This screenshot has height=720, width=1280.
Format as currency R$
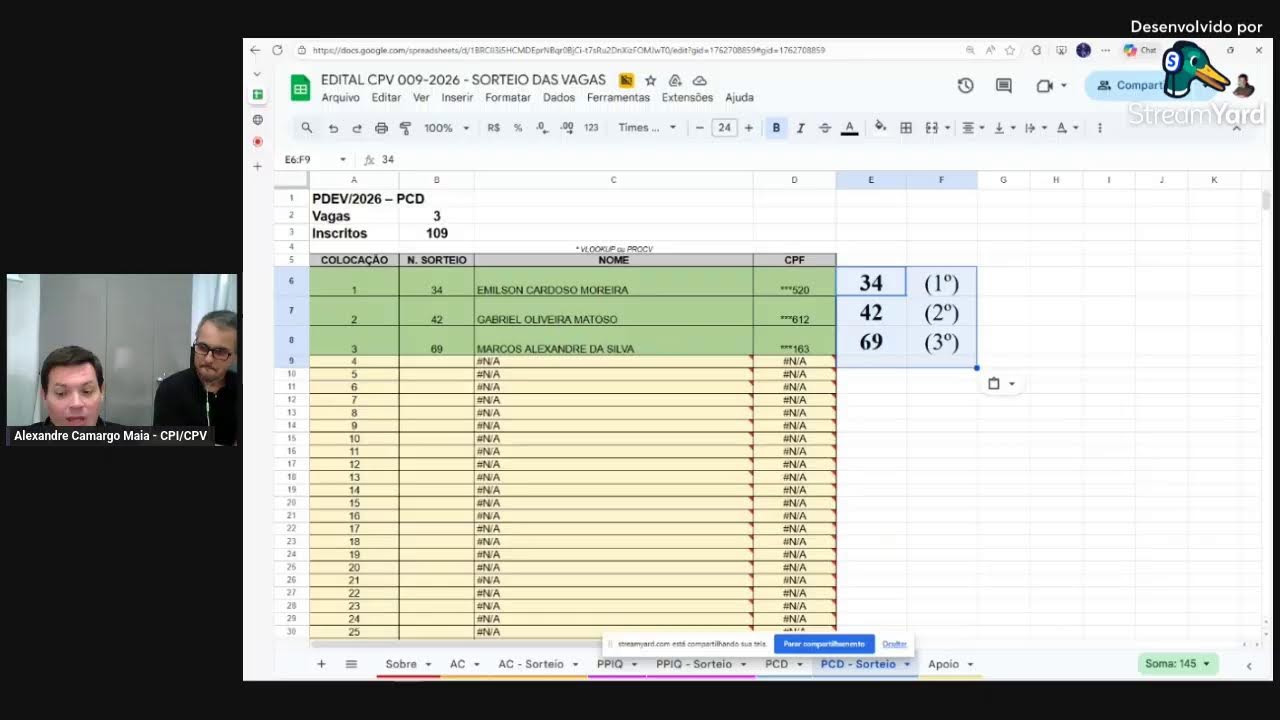click(493, 128)
